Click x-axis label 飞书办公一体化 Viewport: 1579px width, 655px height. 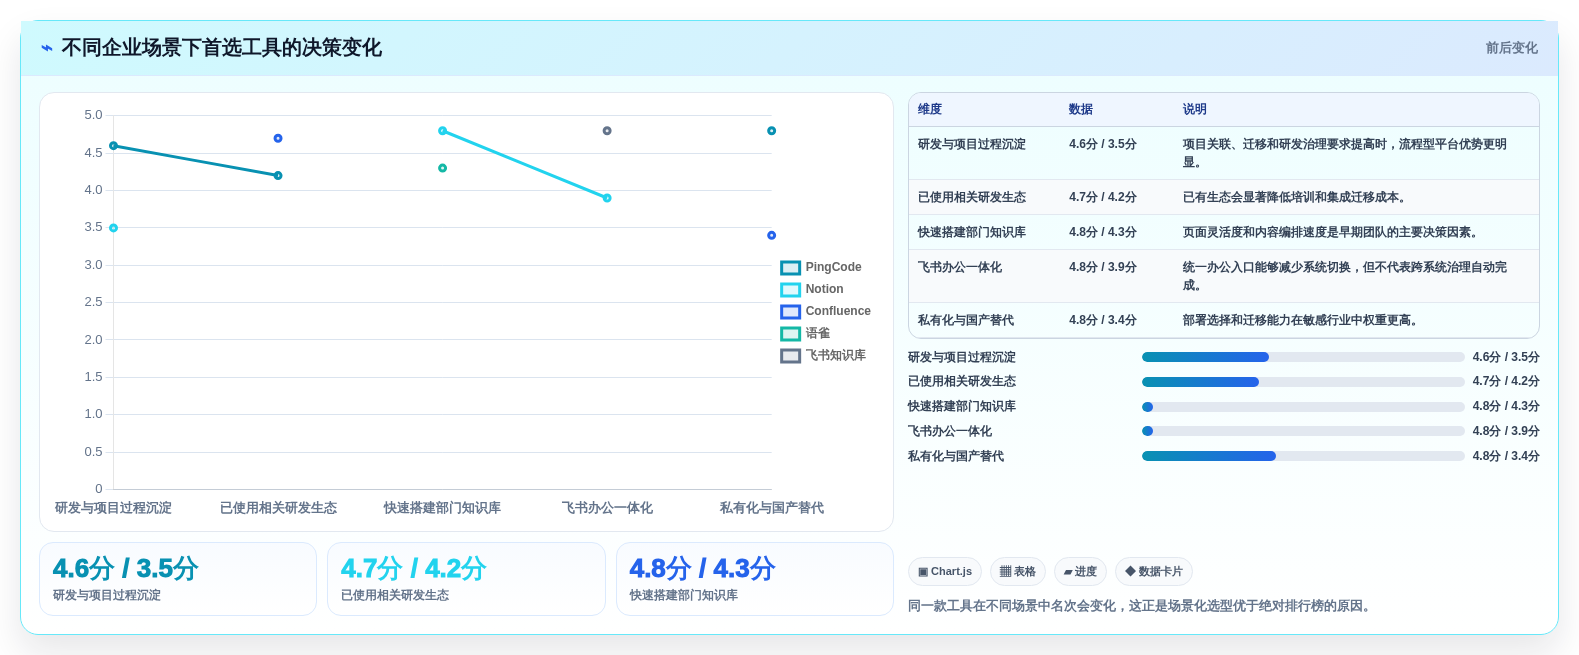tap(607, 508)
